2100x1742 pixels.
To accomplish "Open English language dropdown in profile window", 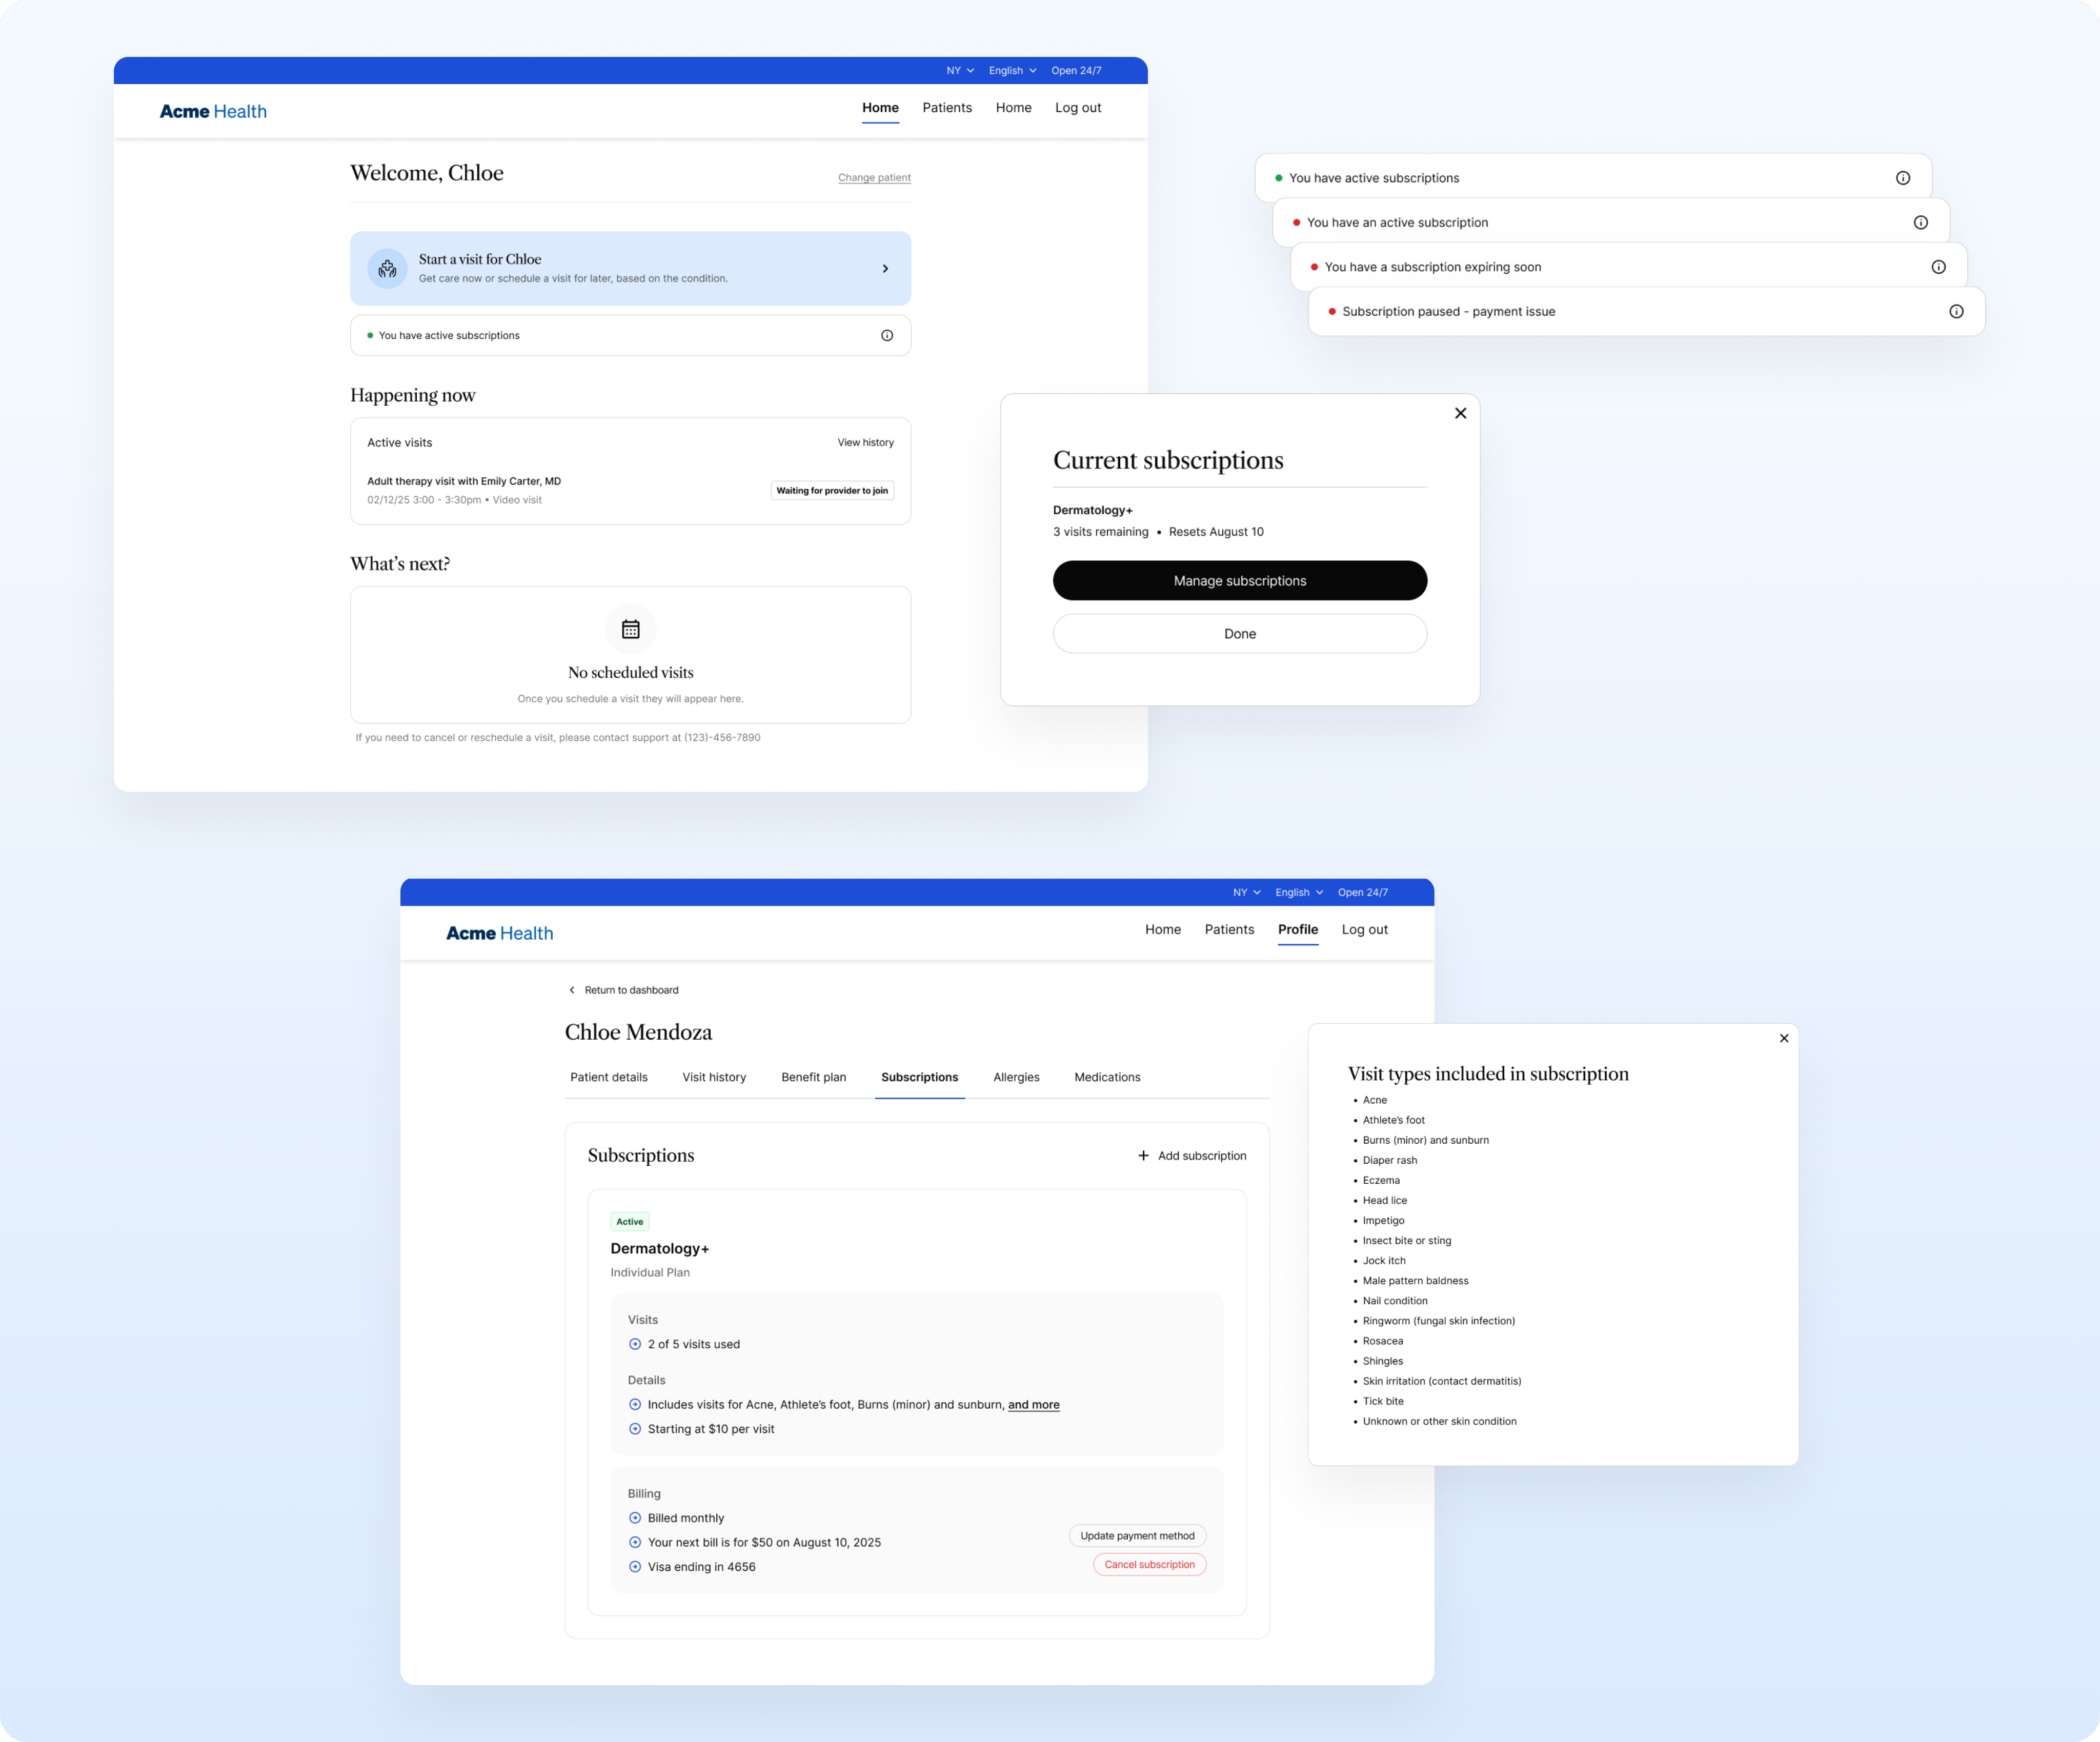I will click(x=1299, y=892).
